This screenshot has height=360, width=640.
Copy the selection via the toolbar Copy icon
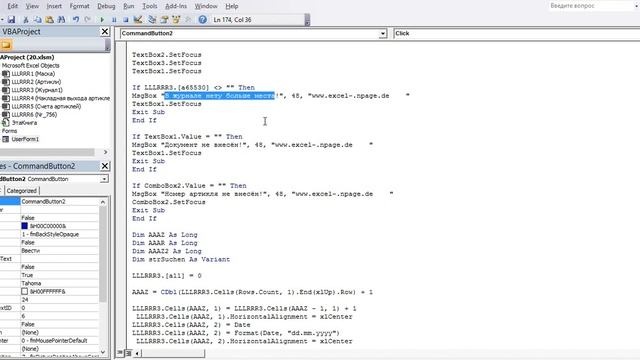coord(38,20)
